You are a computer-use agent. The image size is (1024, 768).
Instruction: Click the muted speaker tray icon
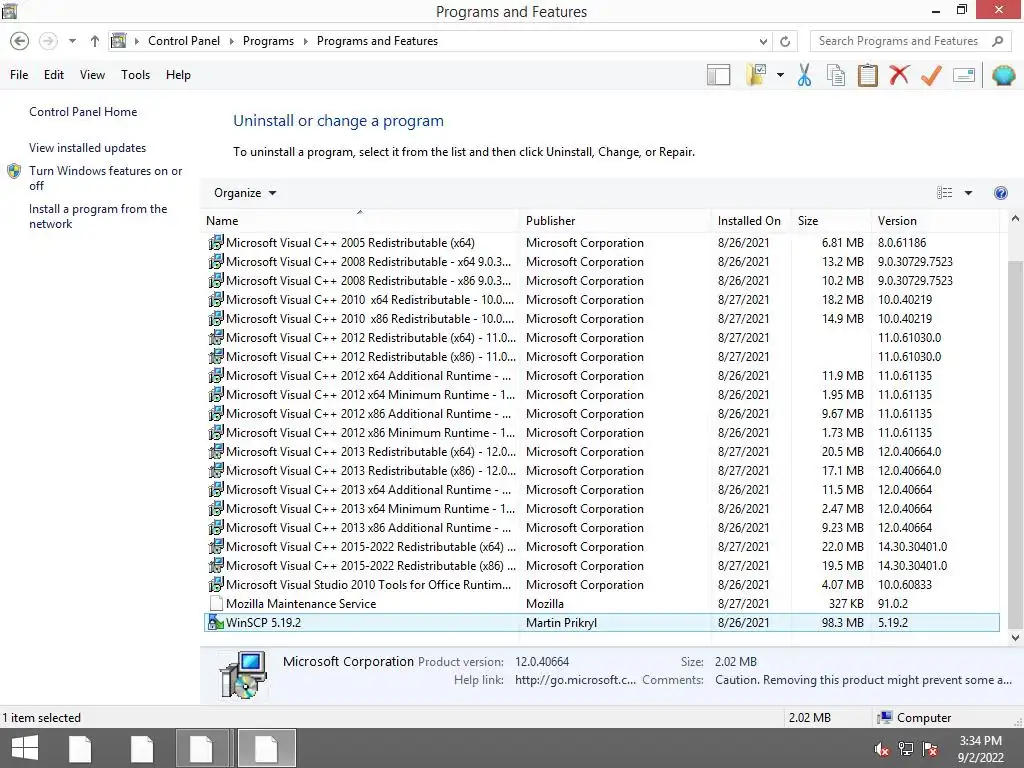pyautogui.click(x=881, y=749)
